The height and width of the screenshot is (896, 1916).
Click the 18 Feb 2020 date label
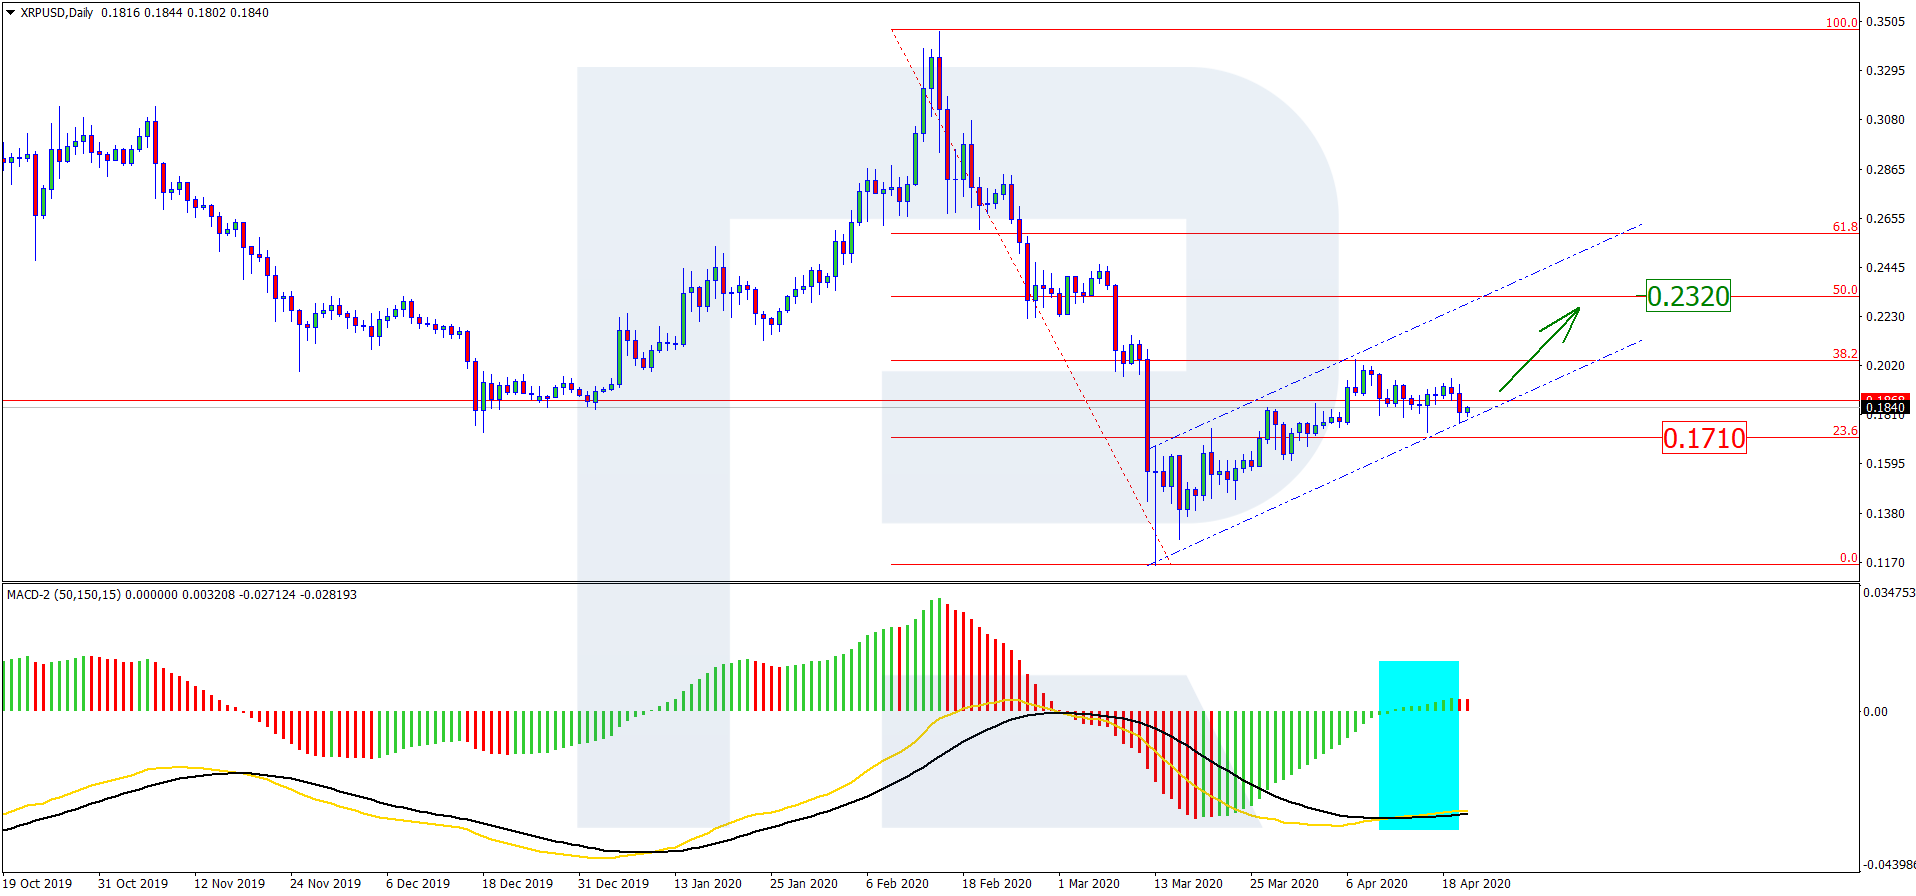pos(997,883)
